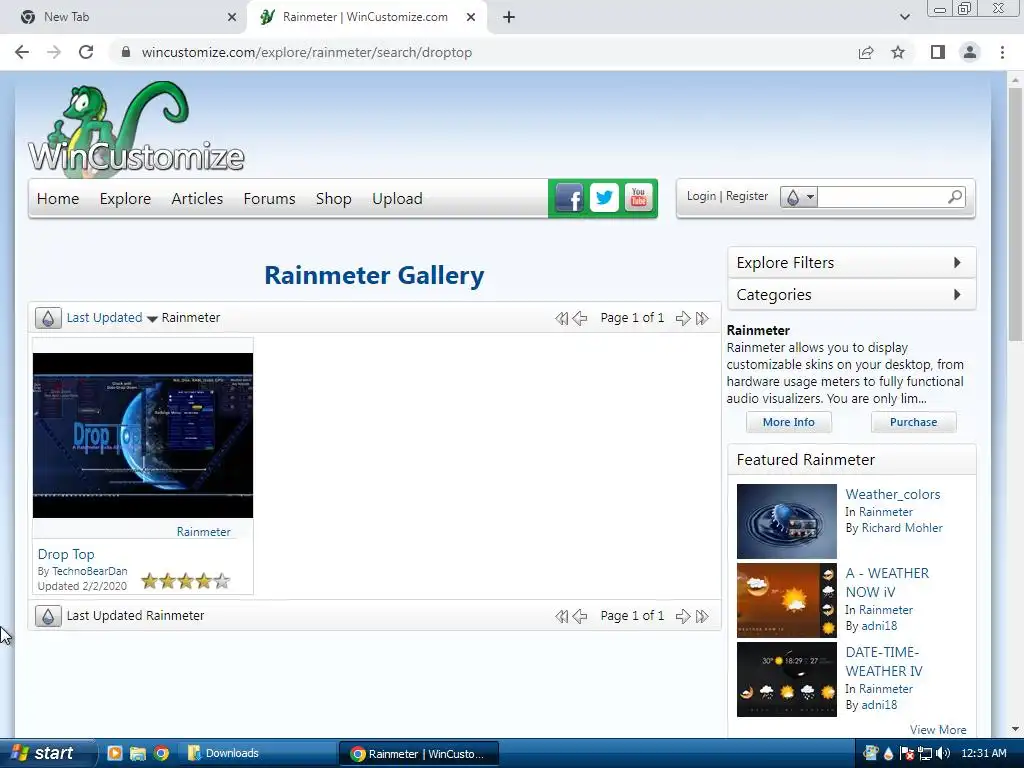Reload the page with the refresh icon

tap(86, 52)
